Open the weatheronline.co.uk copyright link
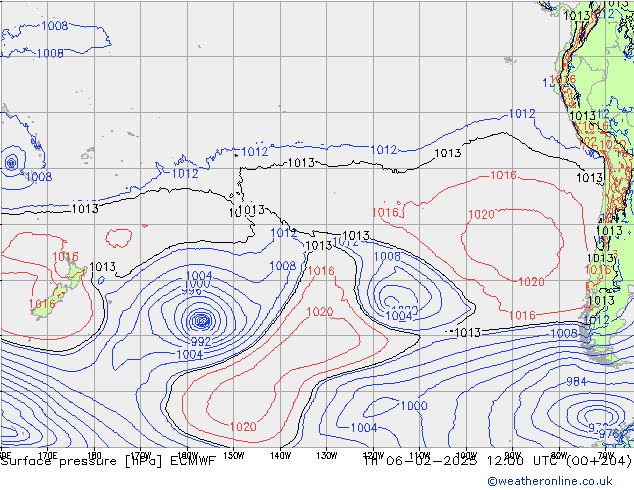 (550, 481)
